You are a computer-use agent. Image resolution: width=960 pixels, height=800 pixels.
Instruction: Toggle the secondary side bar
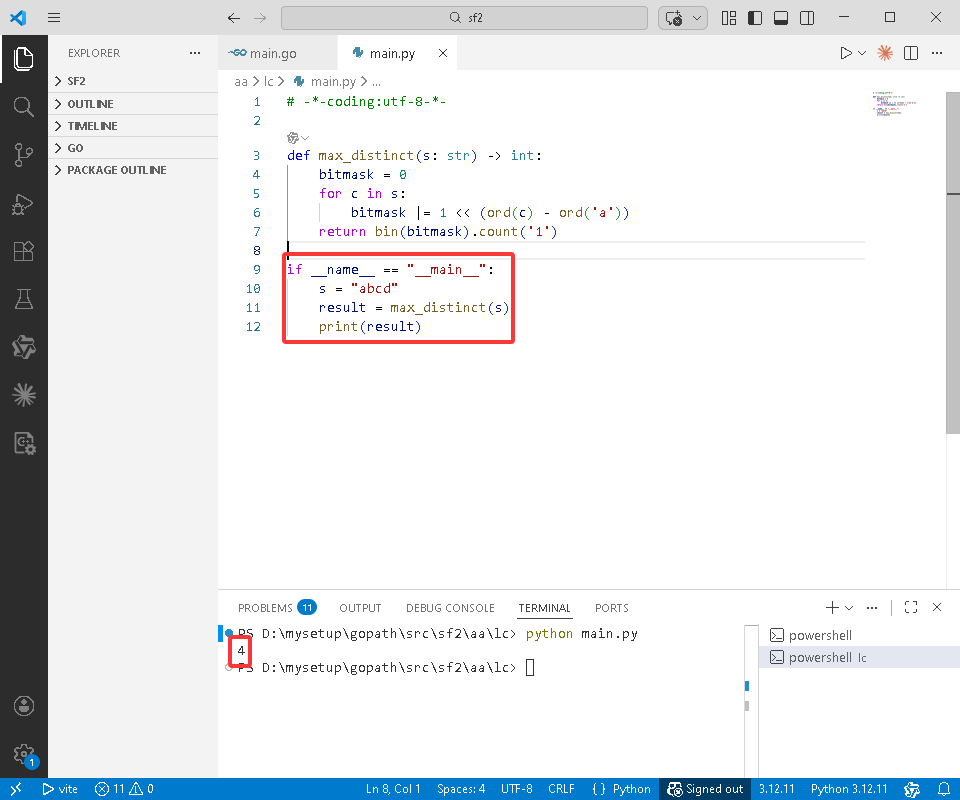[x=807, y=18]
